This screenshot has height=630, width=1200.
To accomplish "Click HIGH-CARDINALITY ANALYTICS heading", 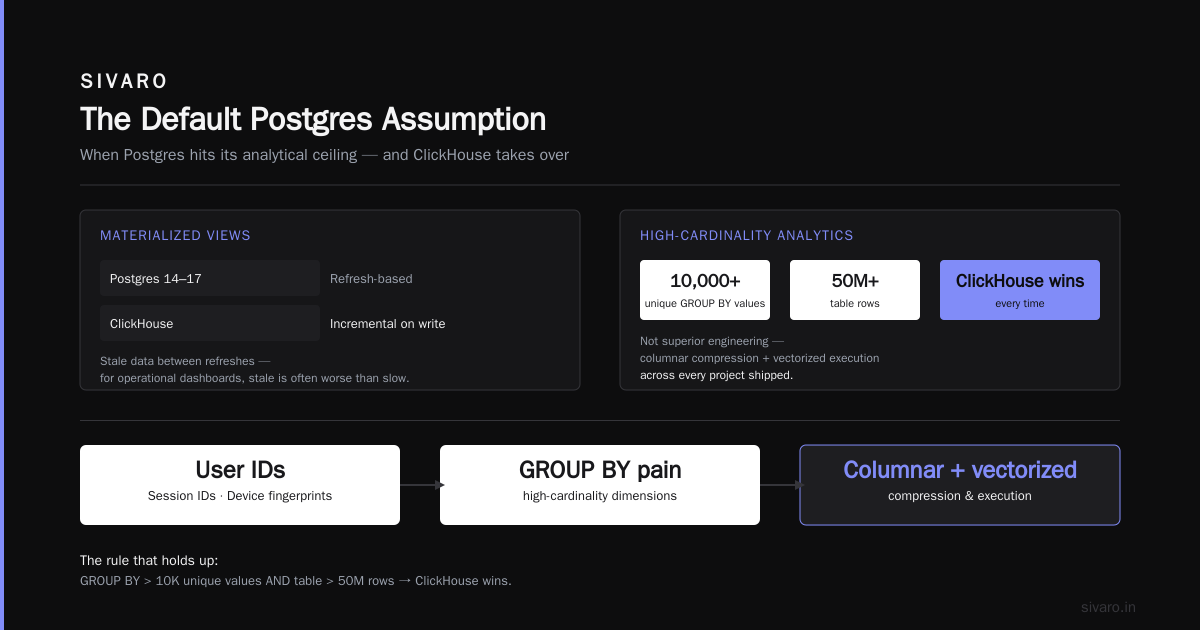I will point(747,236).
